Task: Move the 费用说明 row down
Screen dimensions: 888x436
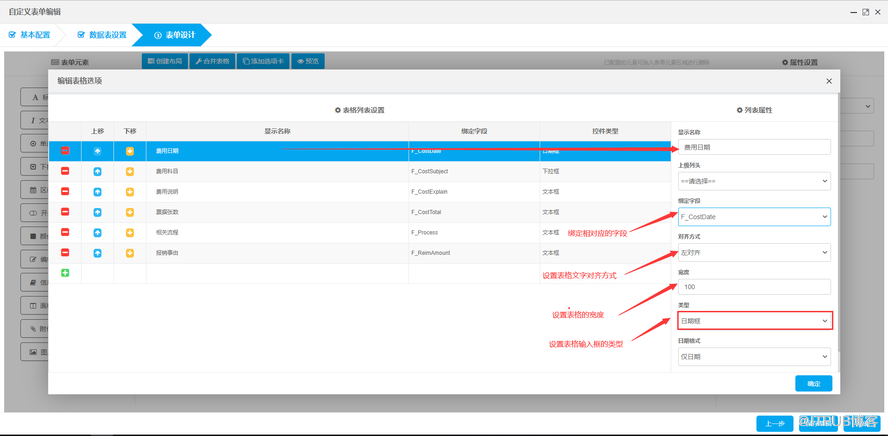Action: [130, 192]
